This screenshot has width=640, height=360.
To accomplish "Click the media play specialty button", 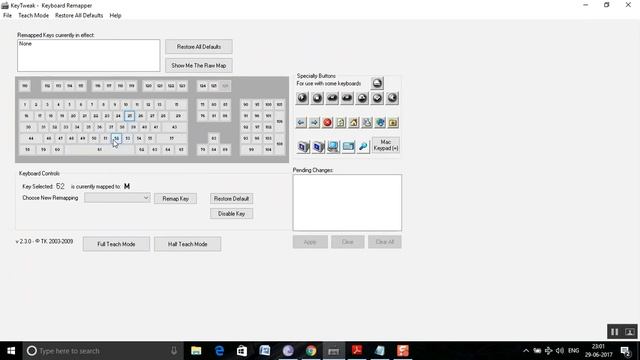I will point(302,98).
